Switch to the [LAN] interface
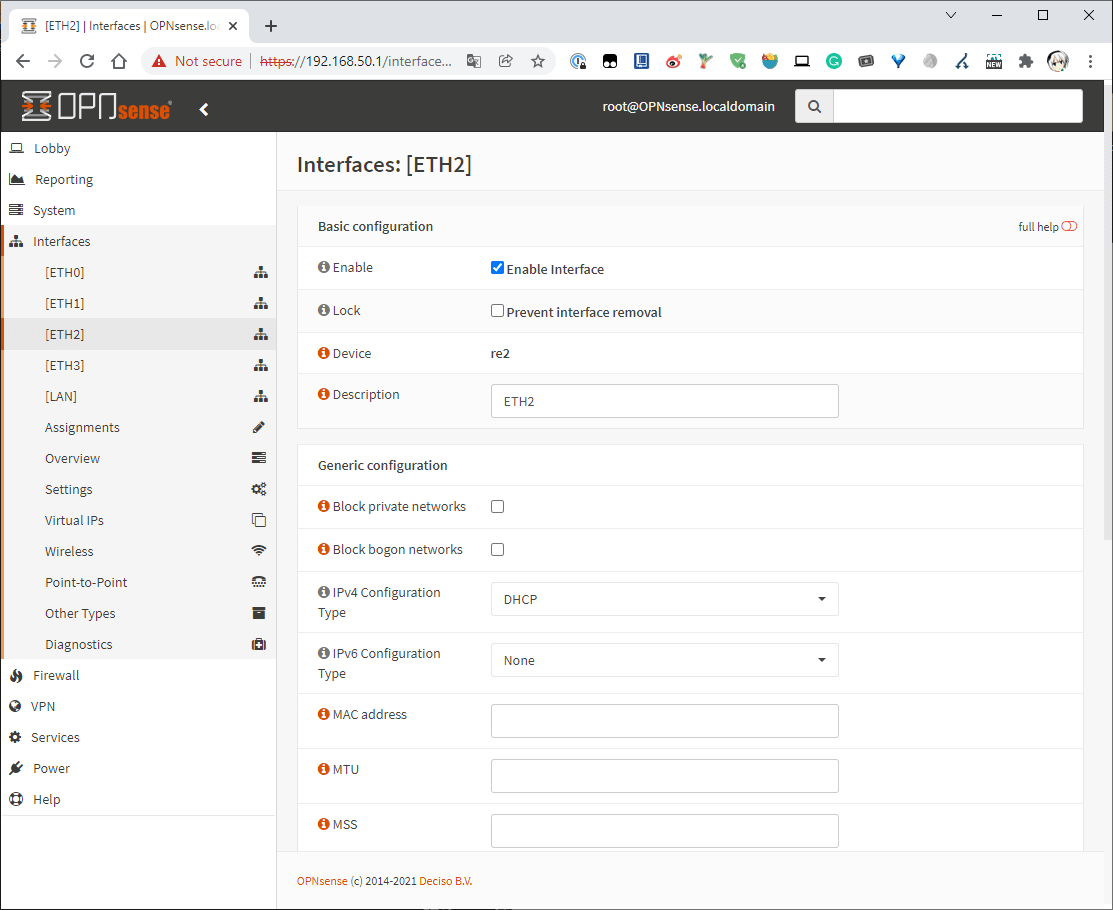 coord(59,396)
